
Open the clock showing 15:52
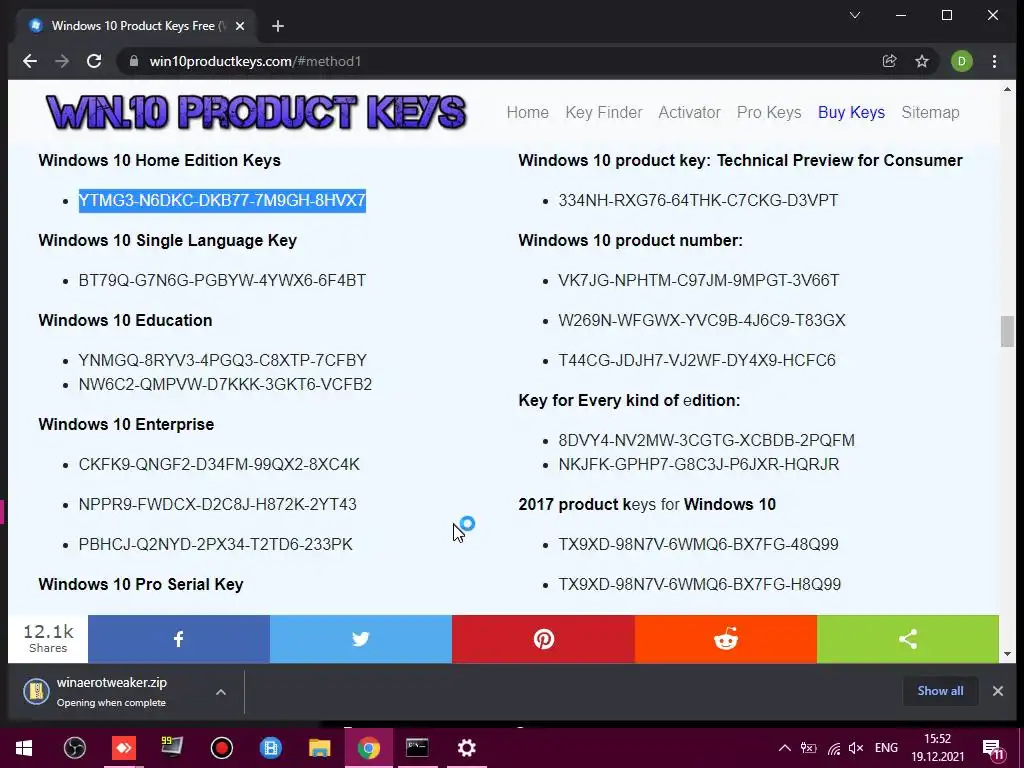pyautogui.click(x=937, y=748)
